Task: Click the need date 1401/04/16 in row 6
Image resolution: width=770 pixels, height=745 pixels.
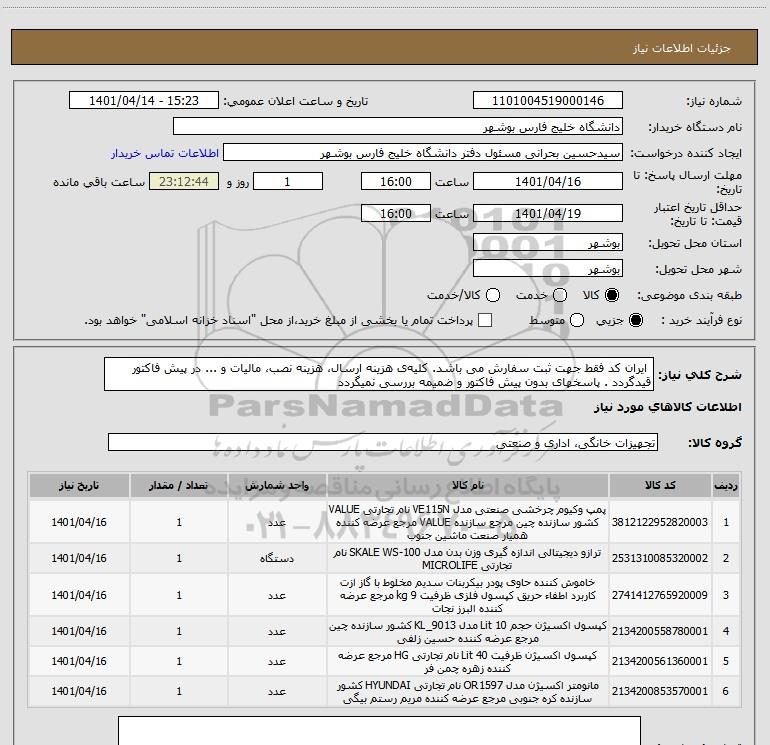Action: pos(79,691)
